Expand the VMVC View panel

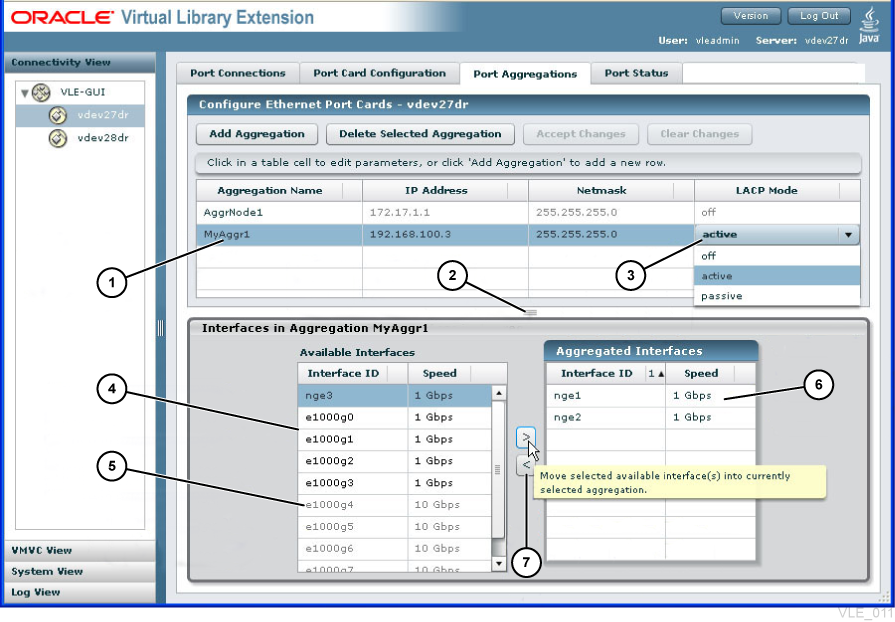click(x=79, y=550)
